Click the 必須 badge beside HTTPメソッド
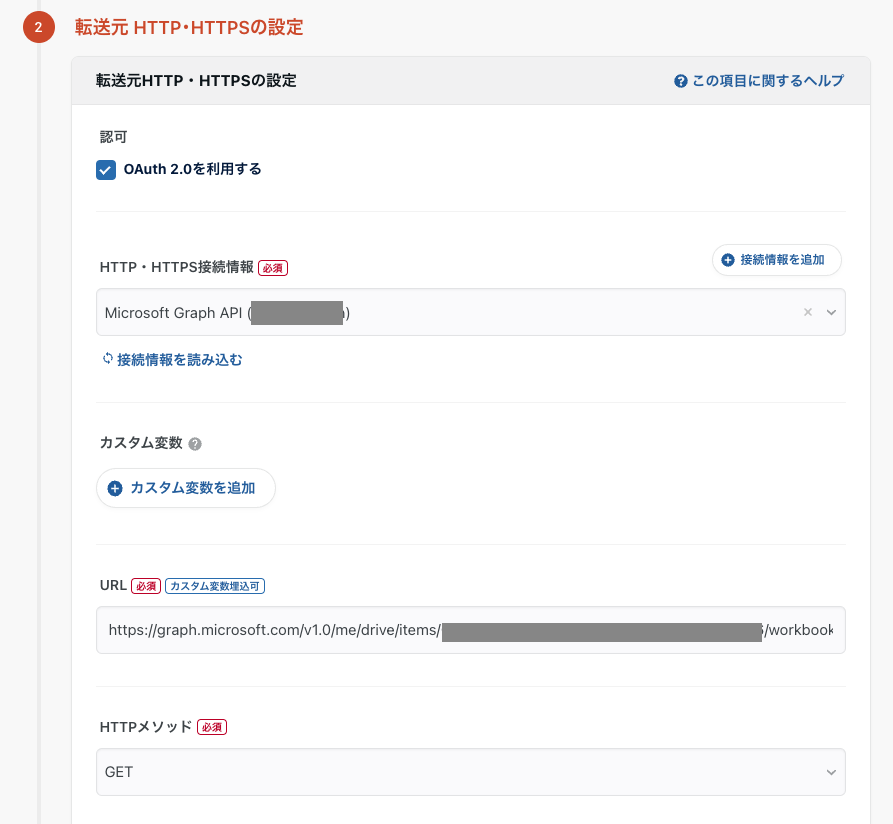The image size is (893, 824). coord(212,727)
